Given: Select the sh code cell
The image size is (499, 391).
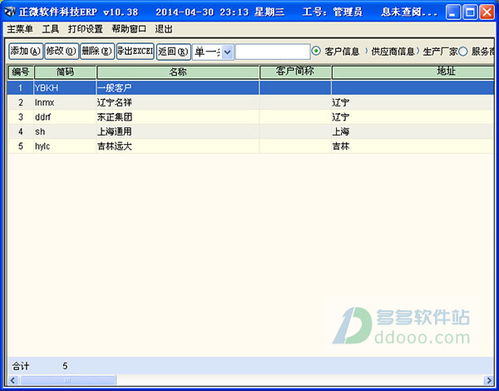Looking at the screenshot, I should point(65,132).
